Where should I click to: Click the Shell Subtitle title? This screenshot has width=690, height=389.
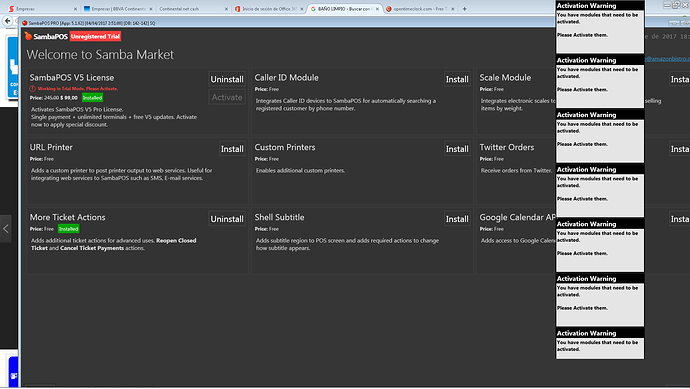279,217
